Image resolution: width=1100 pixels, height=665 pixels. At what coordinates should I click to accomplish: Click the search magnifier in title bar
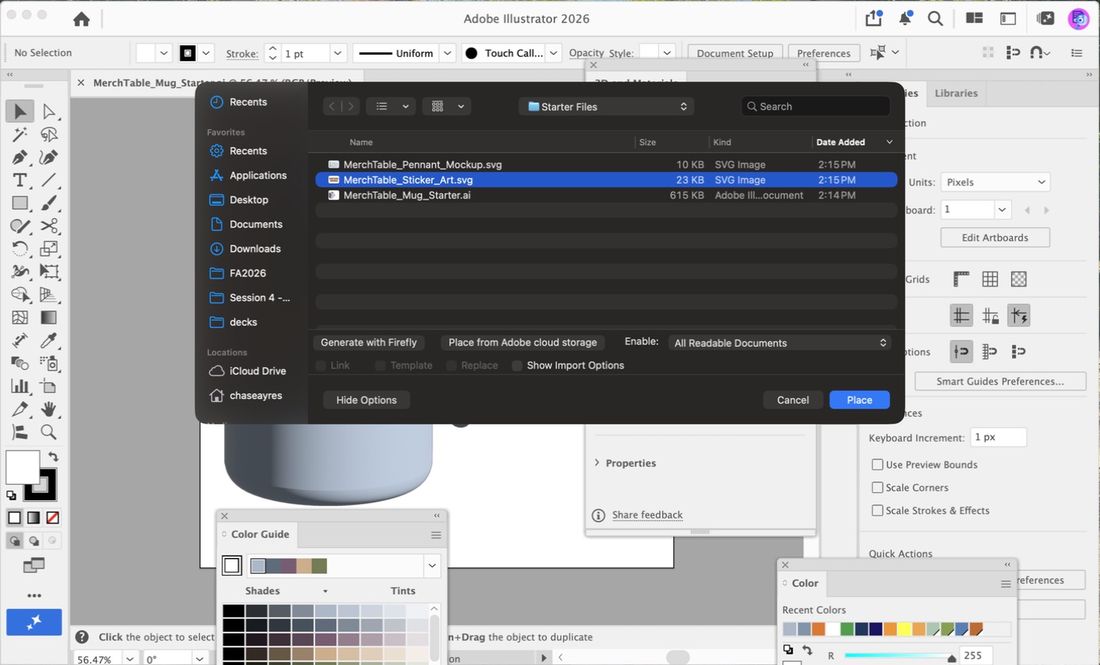point(935,18)
